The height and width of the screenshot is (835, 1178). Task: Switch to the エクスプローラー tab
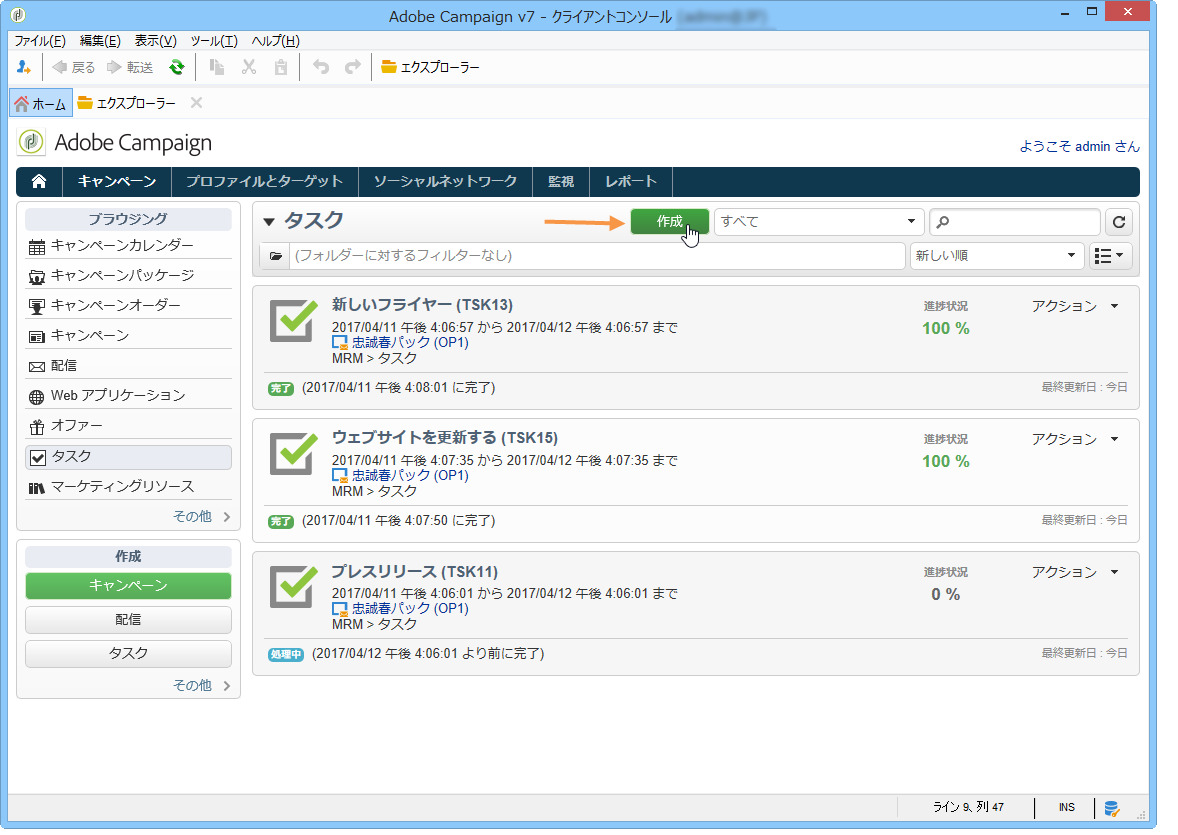click(127, 103)
